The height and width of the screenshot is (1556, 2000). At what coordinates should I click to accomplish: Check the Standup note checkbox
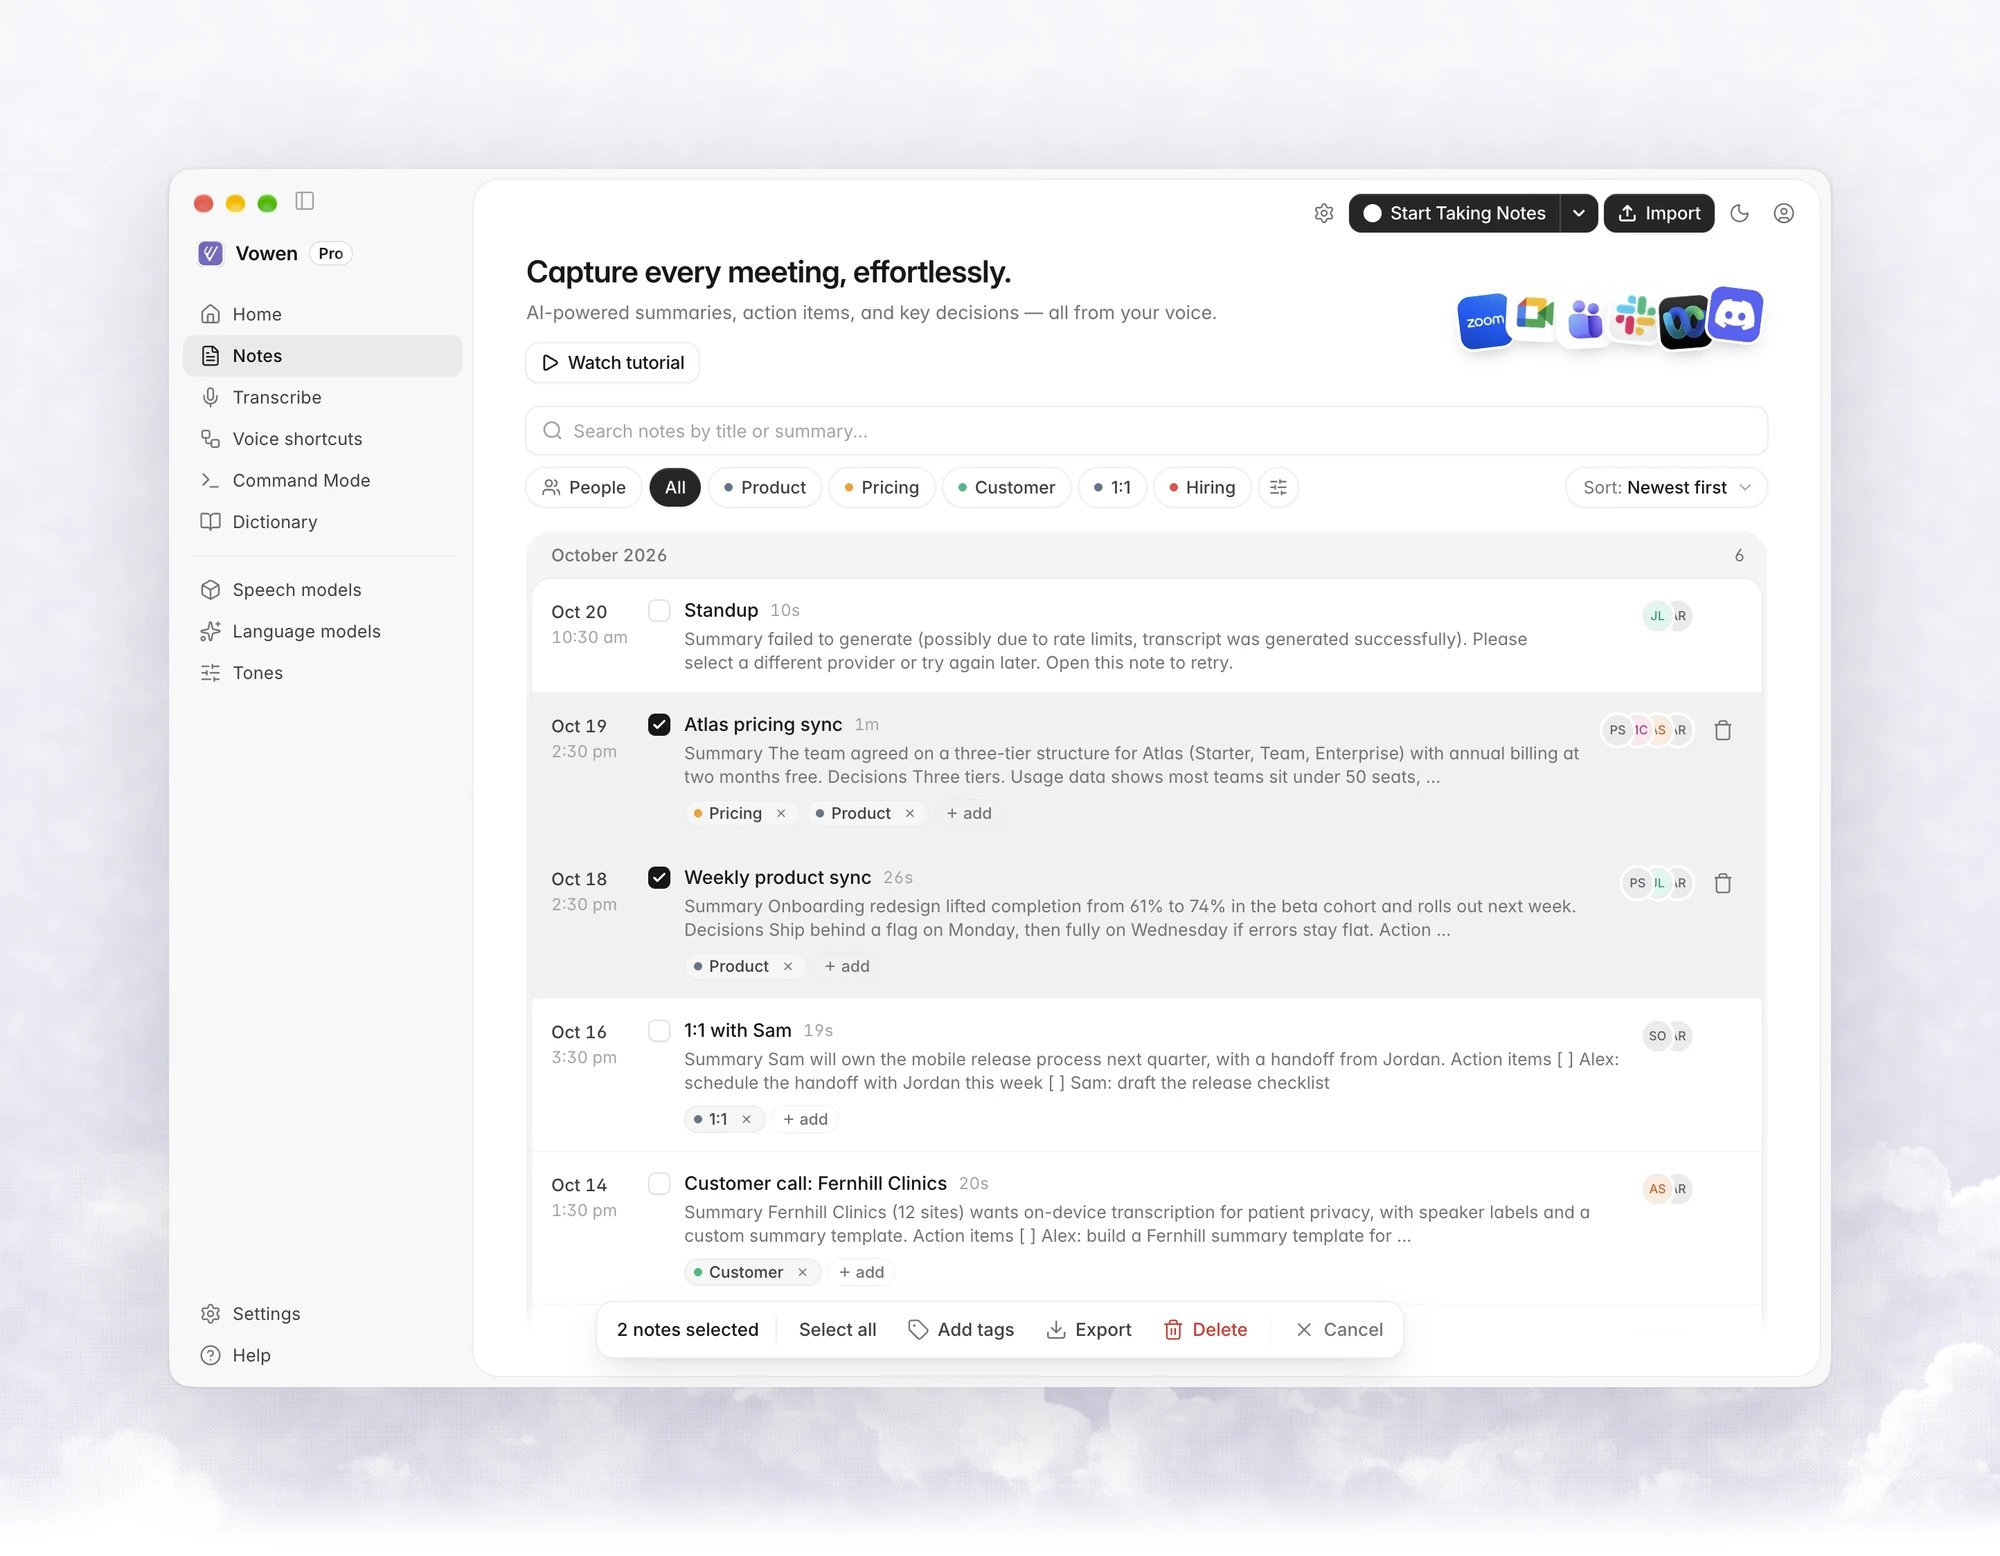pos(659,610)
